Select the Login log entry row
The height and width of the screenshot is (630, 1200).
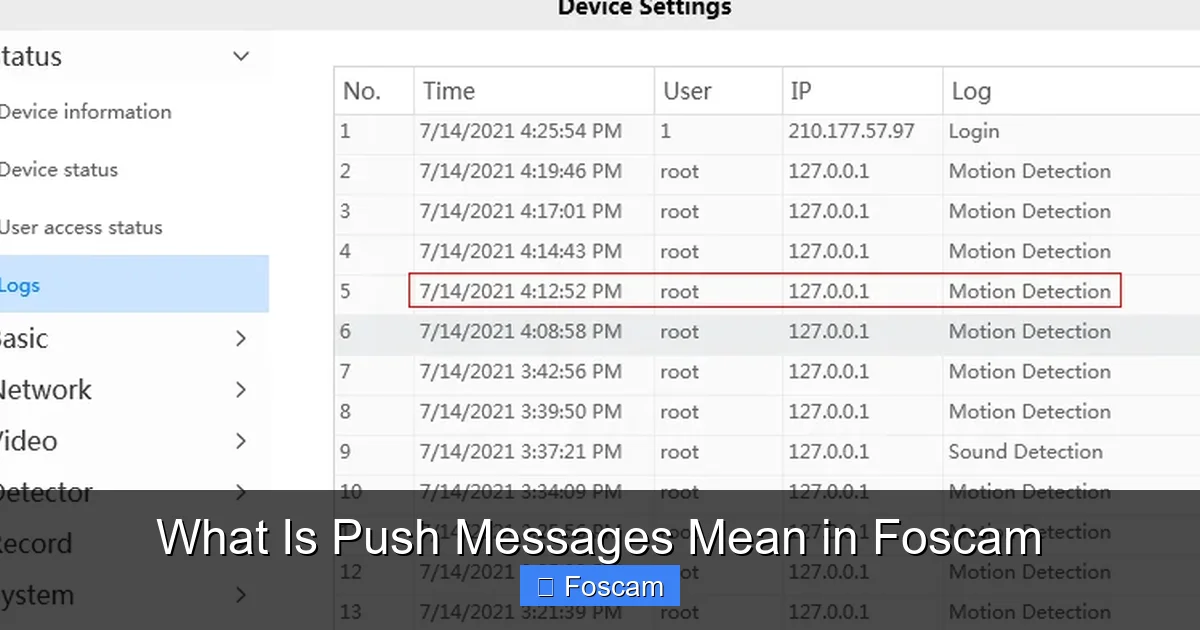[766, 131]
